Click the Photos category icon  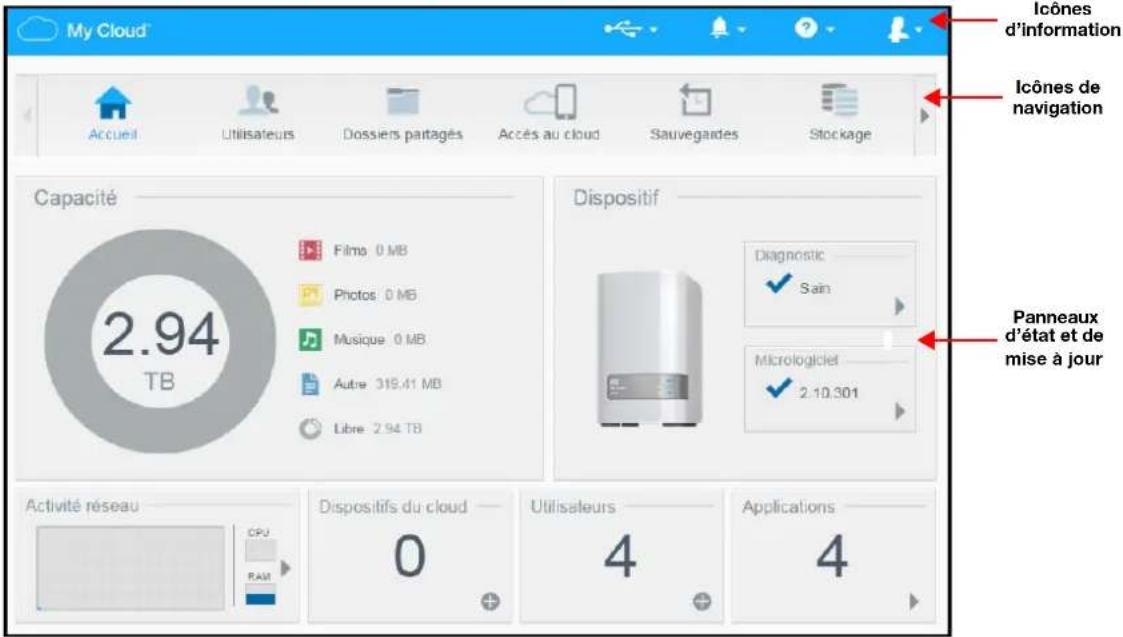click(310, 294)
